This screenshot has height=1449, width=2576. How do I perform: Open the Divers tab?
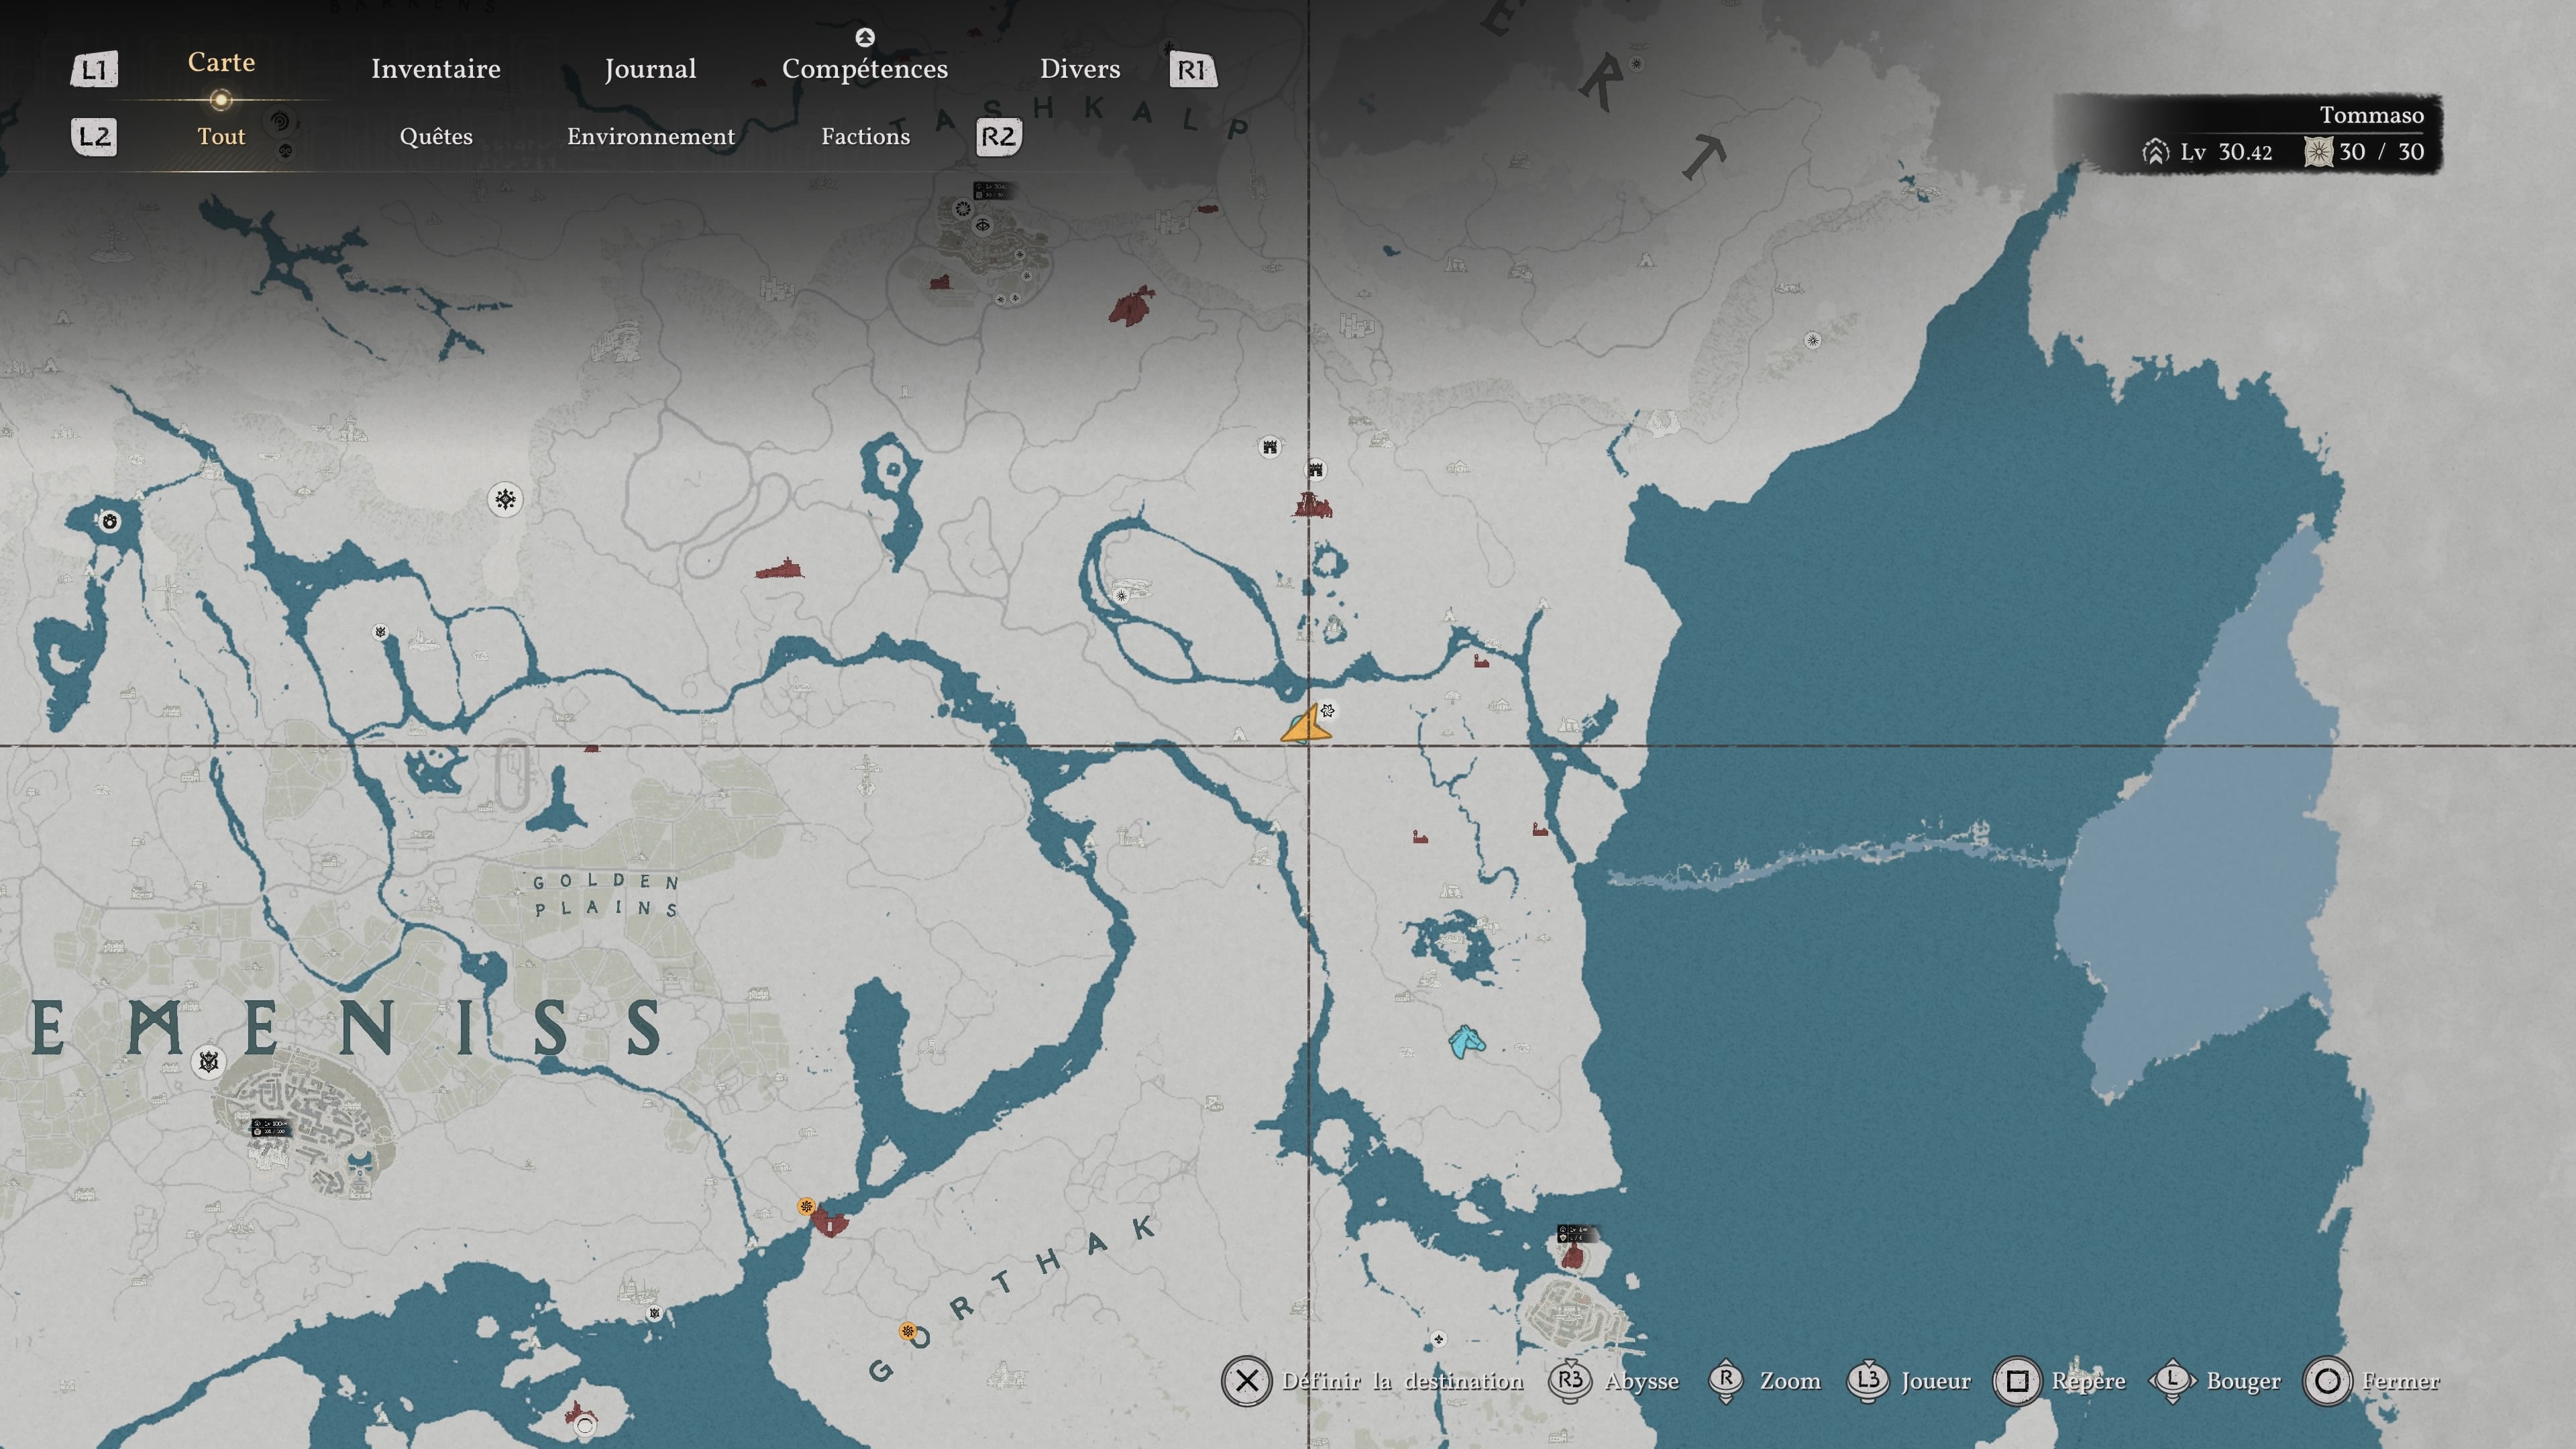[x=1080, y=69]
